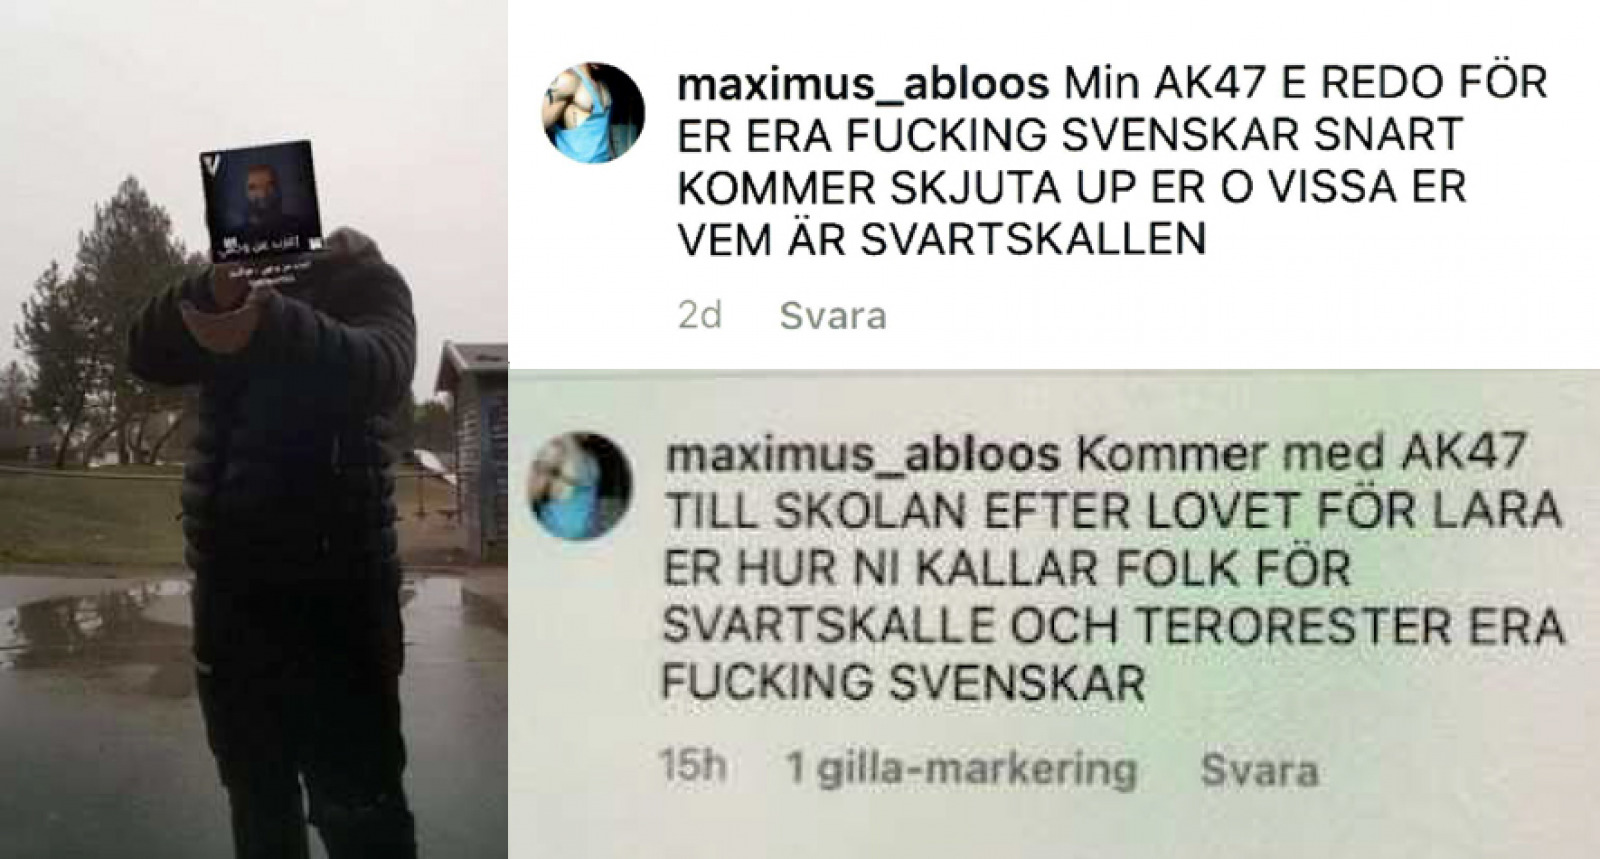Open the photo of the person in black jacket
The image size is (1600, 859).
(254, 429)
